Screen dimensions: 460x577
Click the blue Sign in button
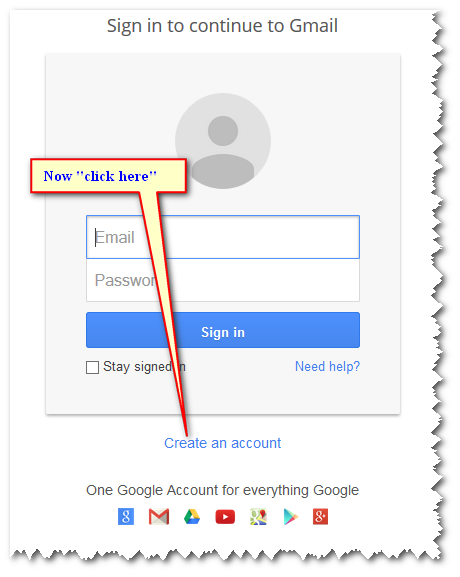pyautogui.click(x=223, y=330)
